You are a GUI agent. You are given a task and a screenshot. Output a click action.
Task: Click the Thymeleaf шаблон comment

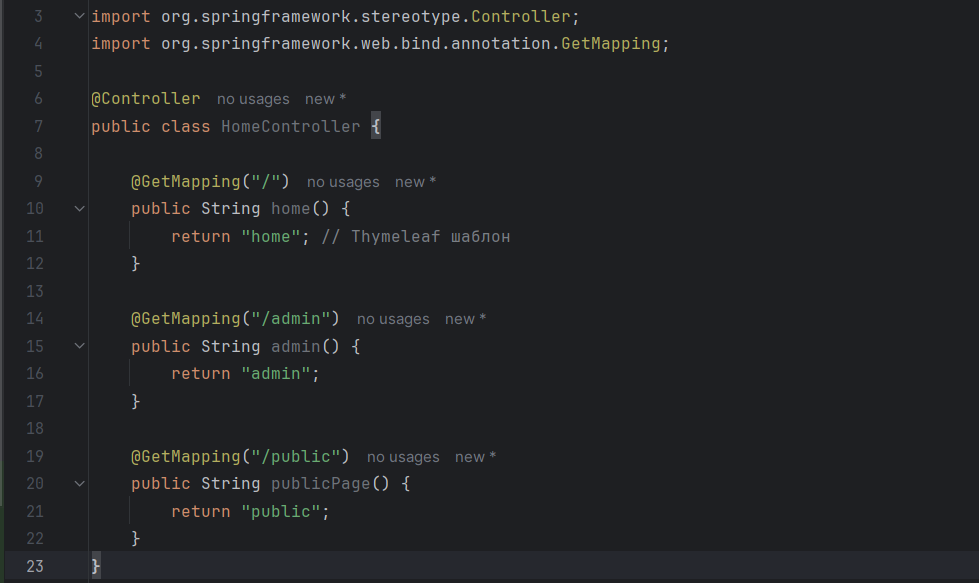(415, 237)
